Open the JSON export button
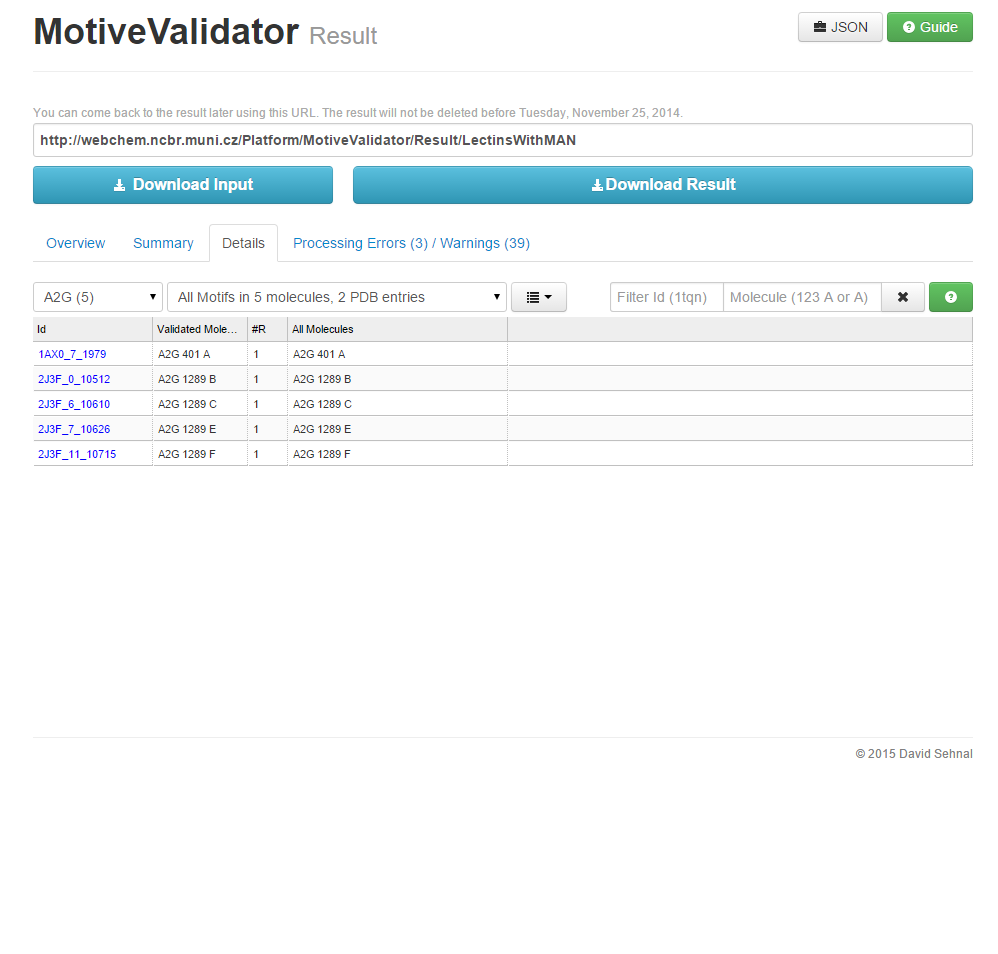The image size is (998, 954). (840, 27)
